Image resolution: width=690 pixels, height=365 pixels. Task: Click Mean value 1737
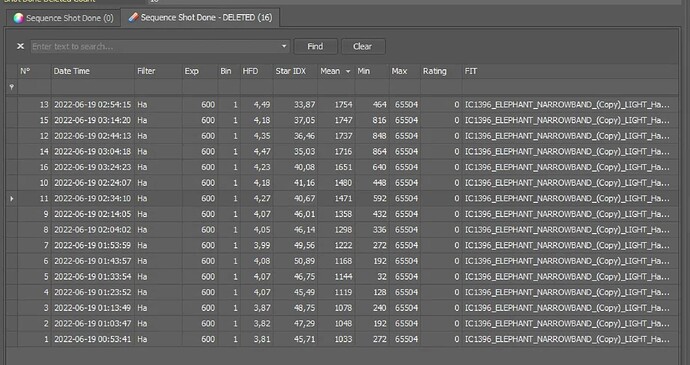tap(343, 136)
